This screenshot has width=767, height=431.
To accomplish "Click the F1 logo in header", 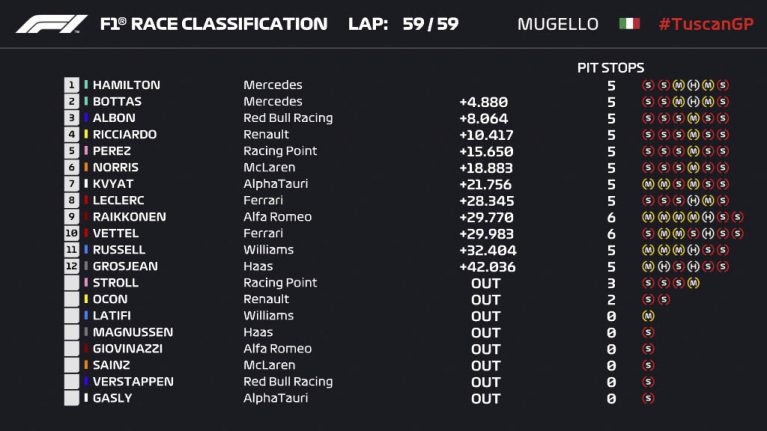I will [x=51, y=24].
